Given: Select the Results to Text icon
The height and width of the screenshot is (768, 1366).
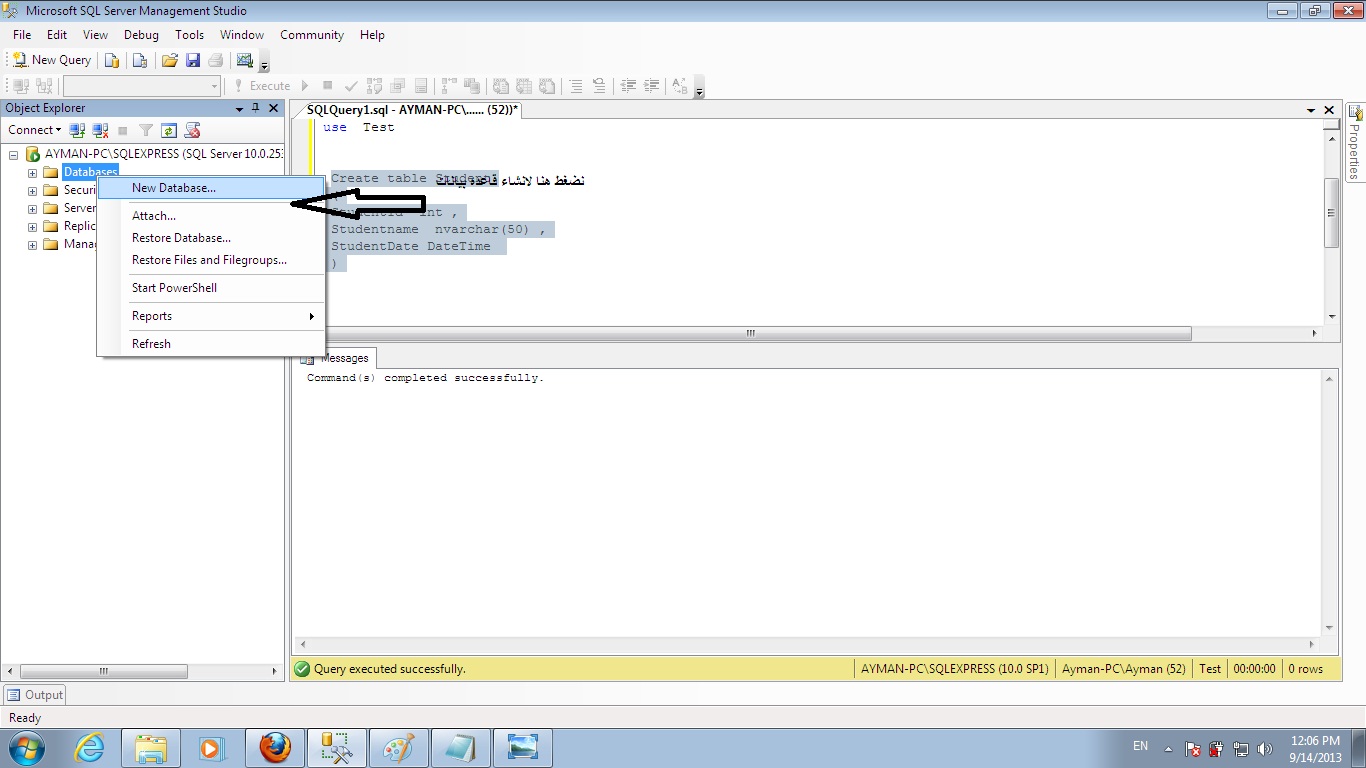Looking at the screenshot, I should pos(501,86).
